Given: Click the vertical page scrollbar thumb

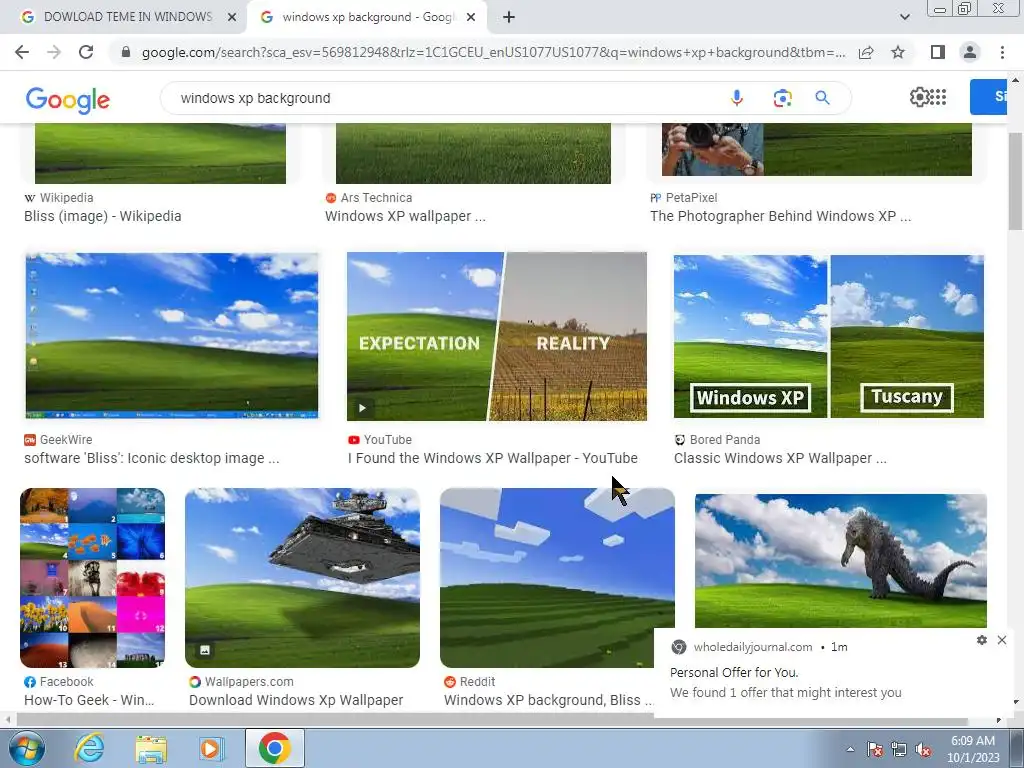Looking at the screenshot, I should click(x=1015, y=181).
